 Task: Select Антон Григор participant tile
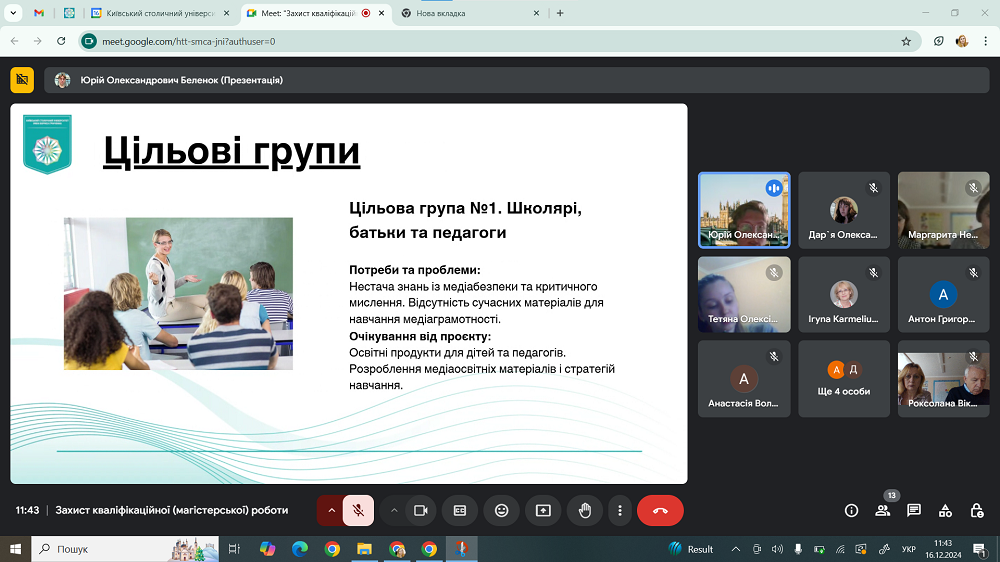pos(943,295)
